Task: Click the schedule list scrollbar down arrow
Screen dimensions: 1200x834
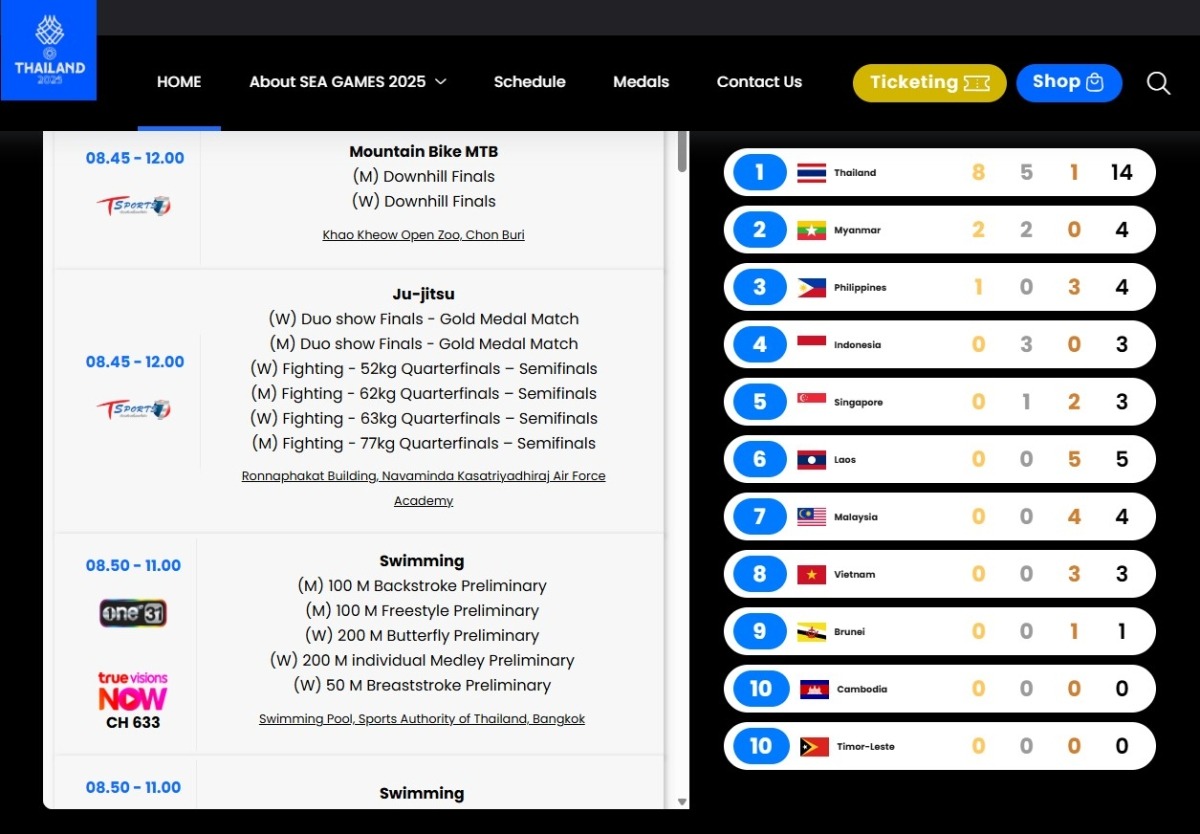Action: [683, 801]
